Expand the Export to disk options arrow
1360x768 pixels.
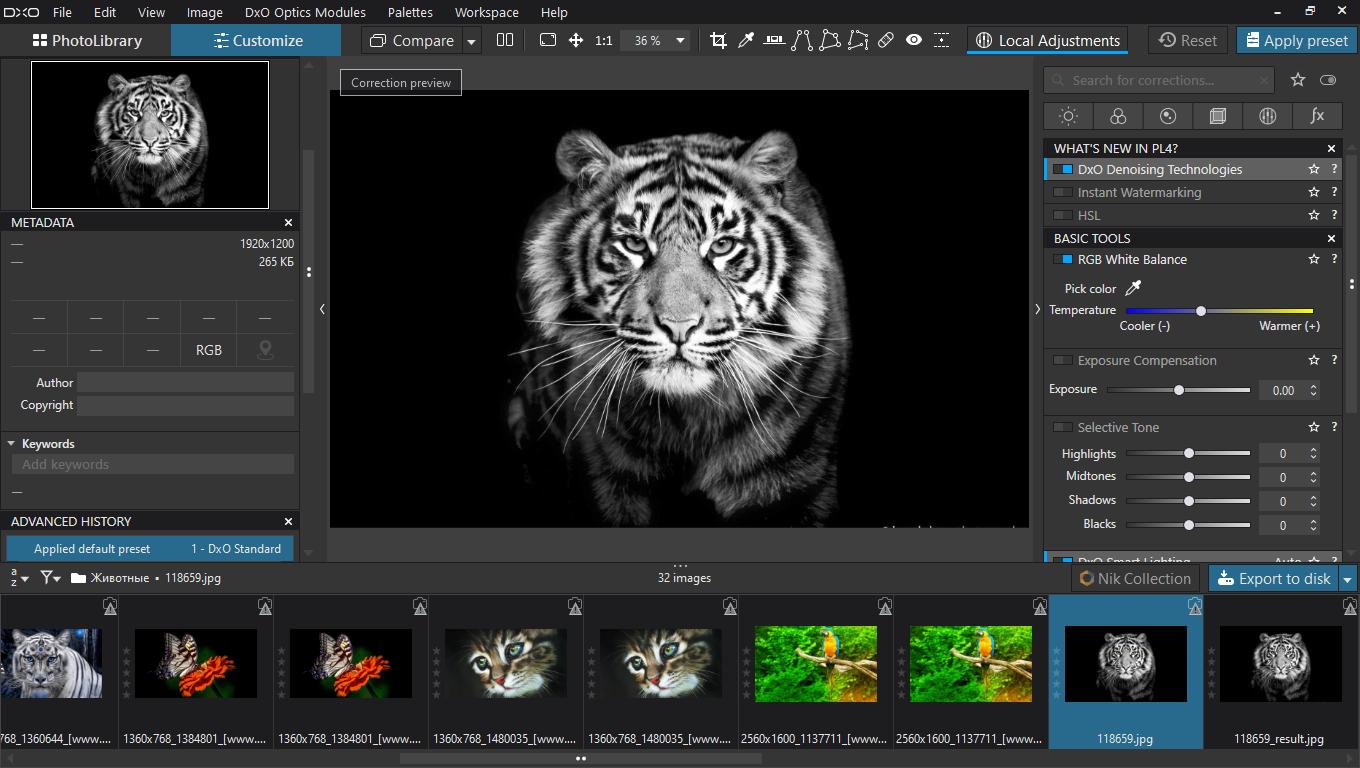(x=1348, y=579)
